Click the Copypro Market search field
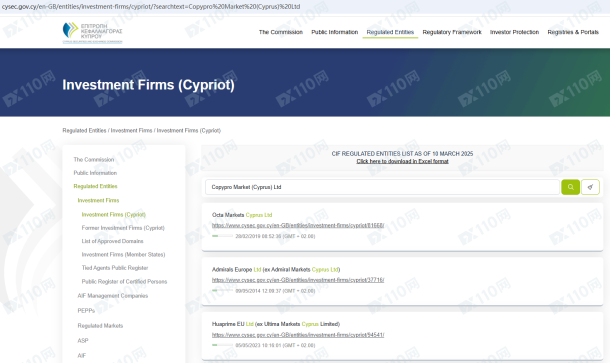610x363 pixels. (382, 187)
